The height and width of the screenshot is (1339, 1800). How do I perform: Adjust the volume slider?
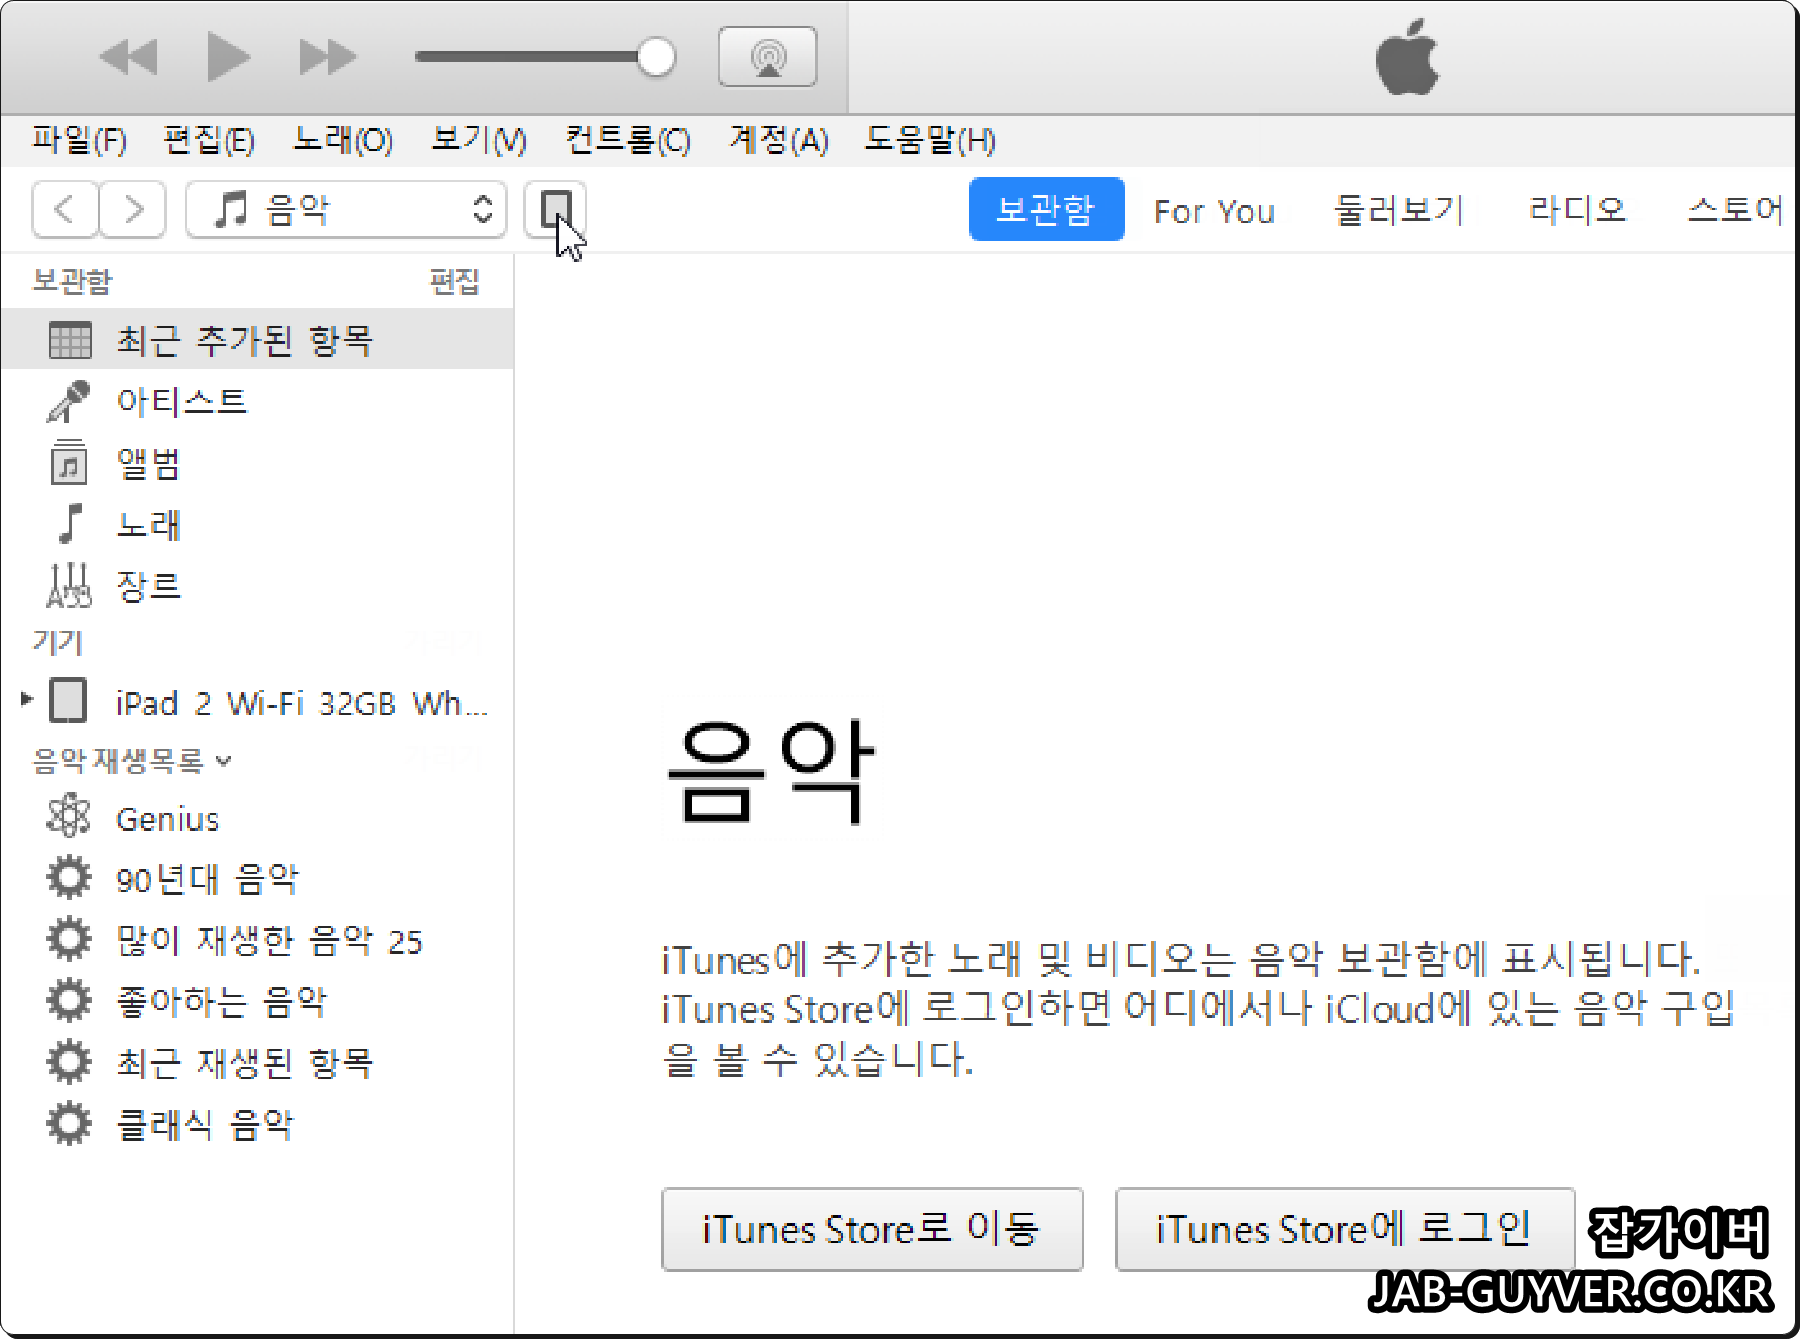tap(656, 57)
